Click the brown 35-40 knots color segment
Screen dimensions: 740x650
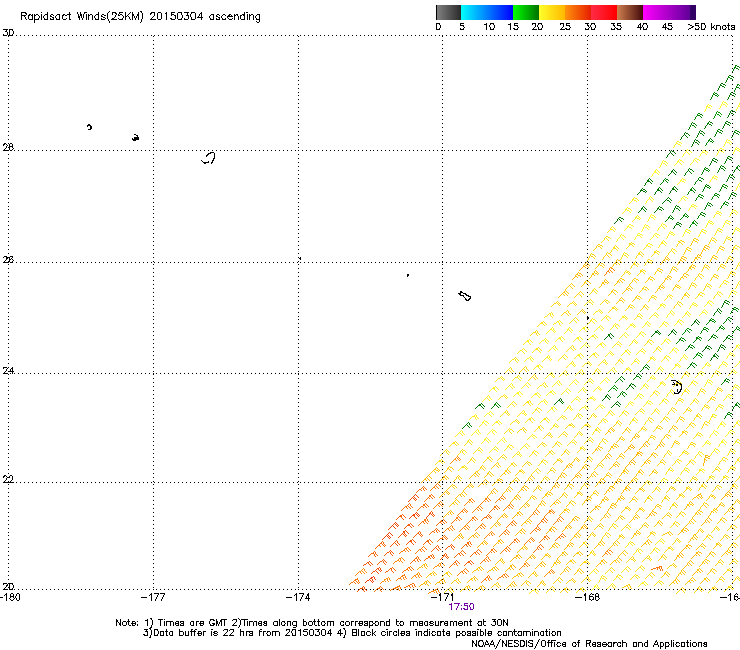[x=630, y=12]
